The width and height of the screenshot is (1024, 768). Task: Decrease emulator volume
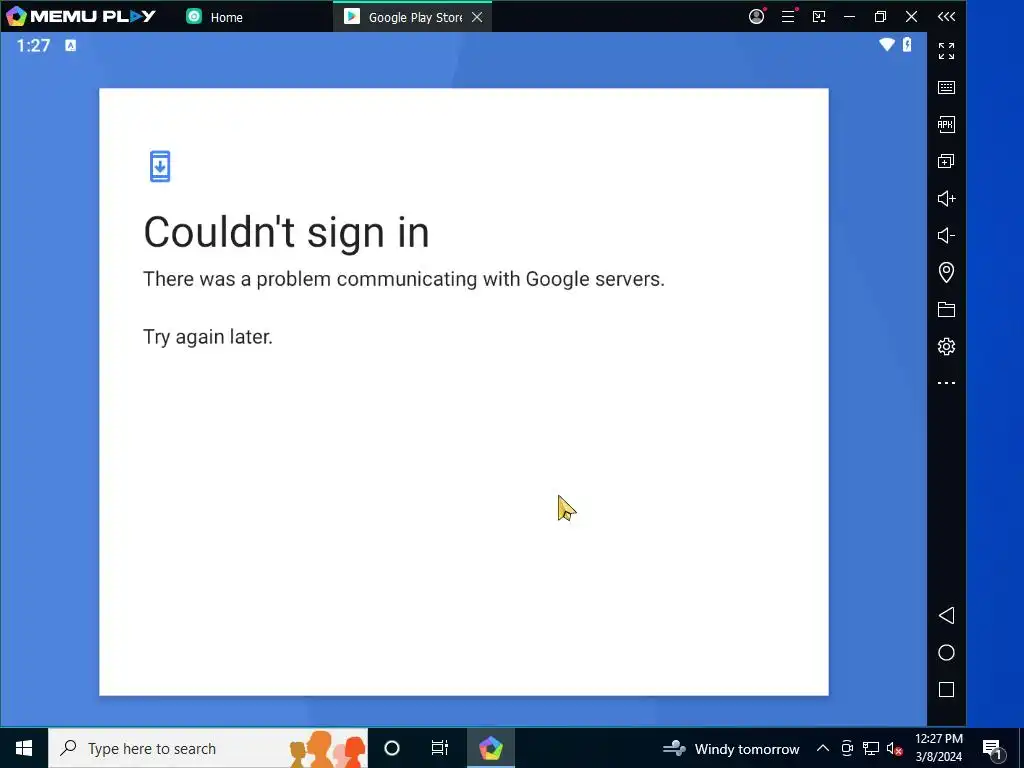point(946,235)
